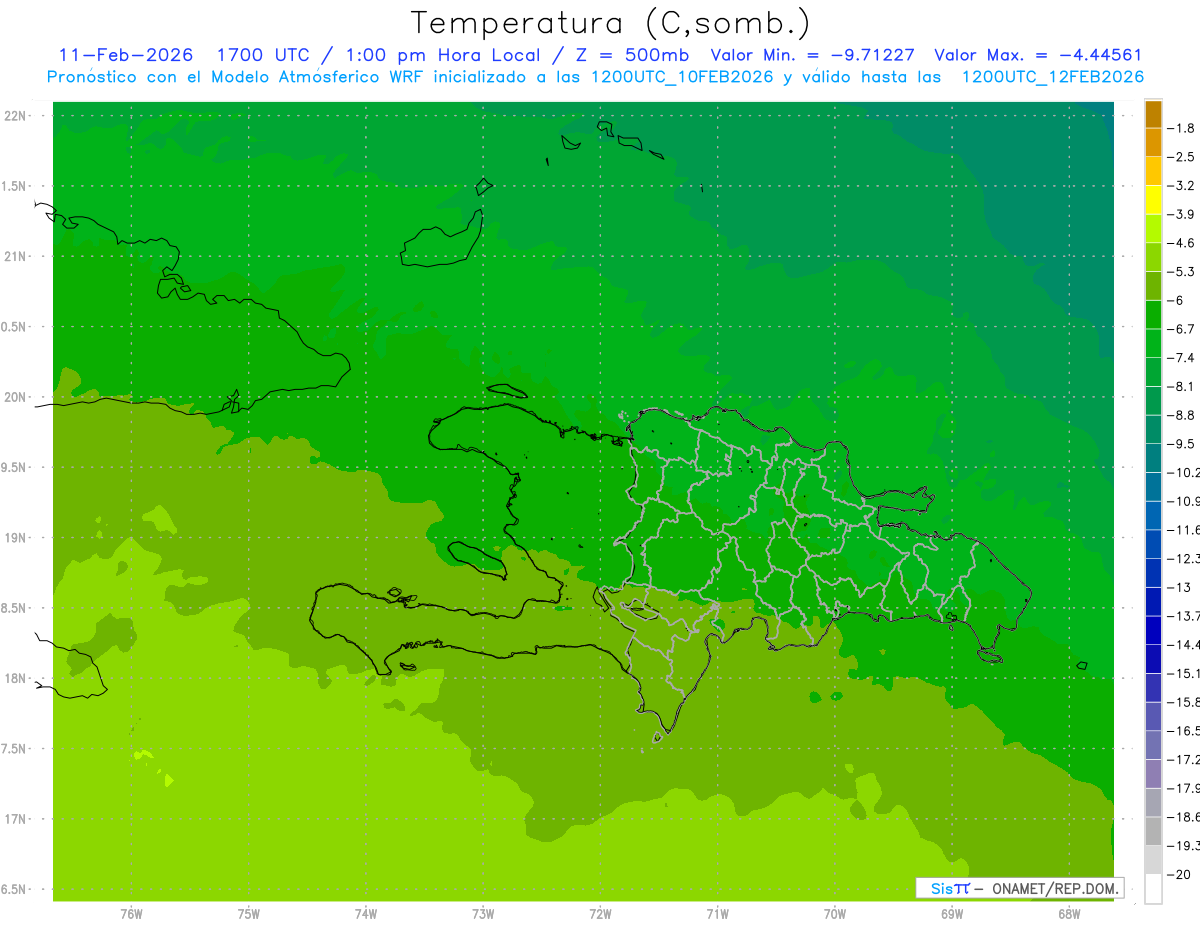This screenshot has width=1200, height=927.
Task: Click the '-3.9' color bar value
Action: tap(1182, 214)
